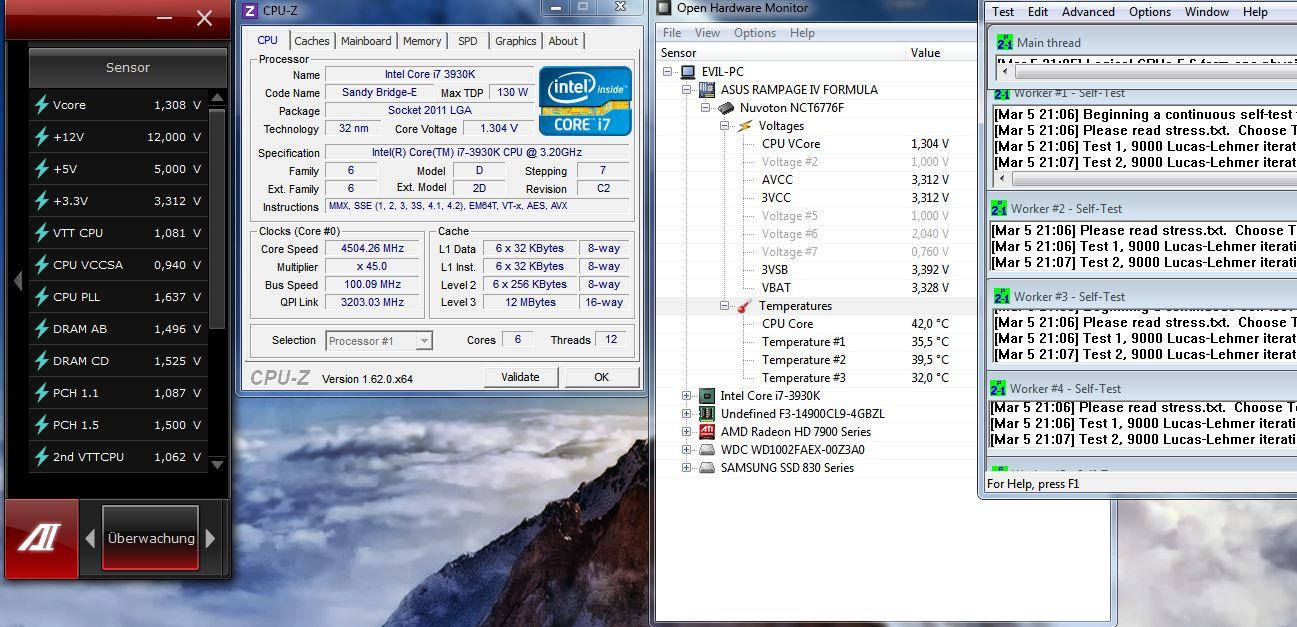Click the Überwachung button

151,538
